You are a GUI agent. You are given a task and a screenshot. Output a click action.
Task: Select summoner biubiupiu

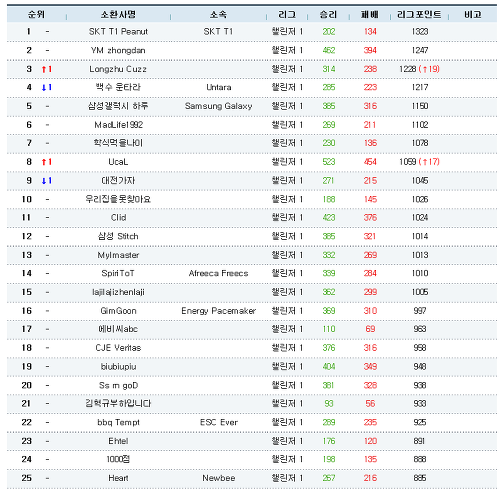click(x=118, y=367)
